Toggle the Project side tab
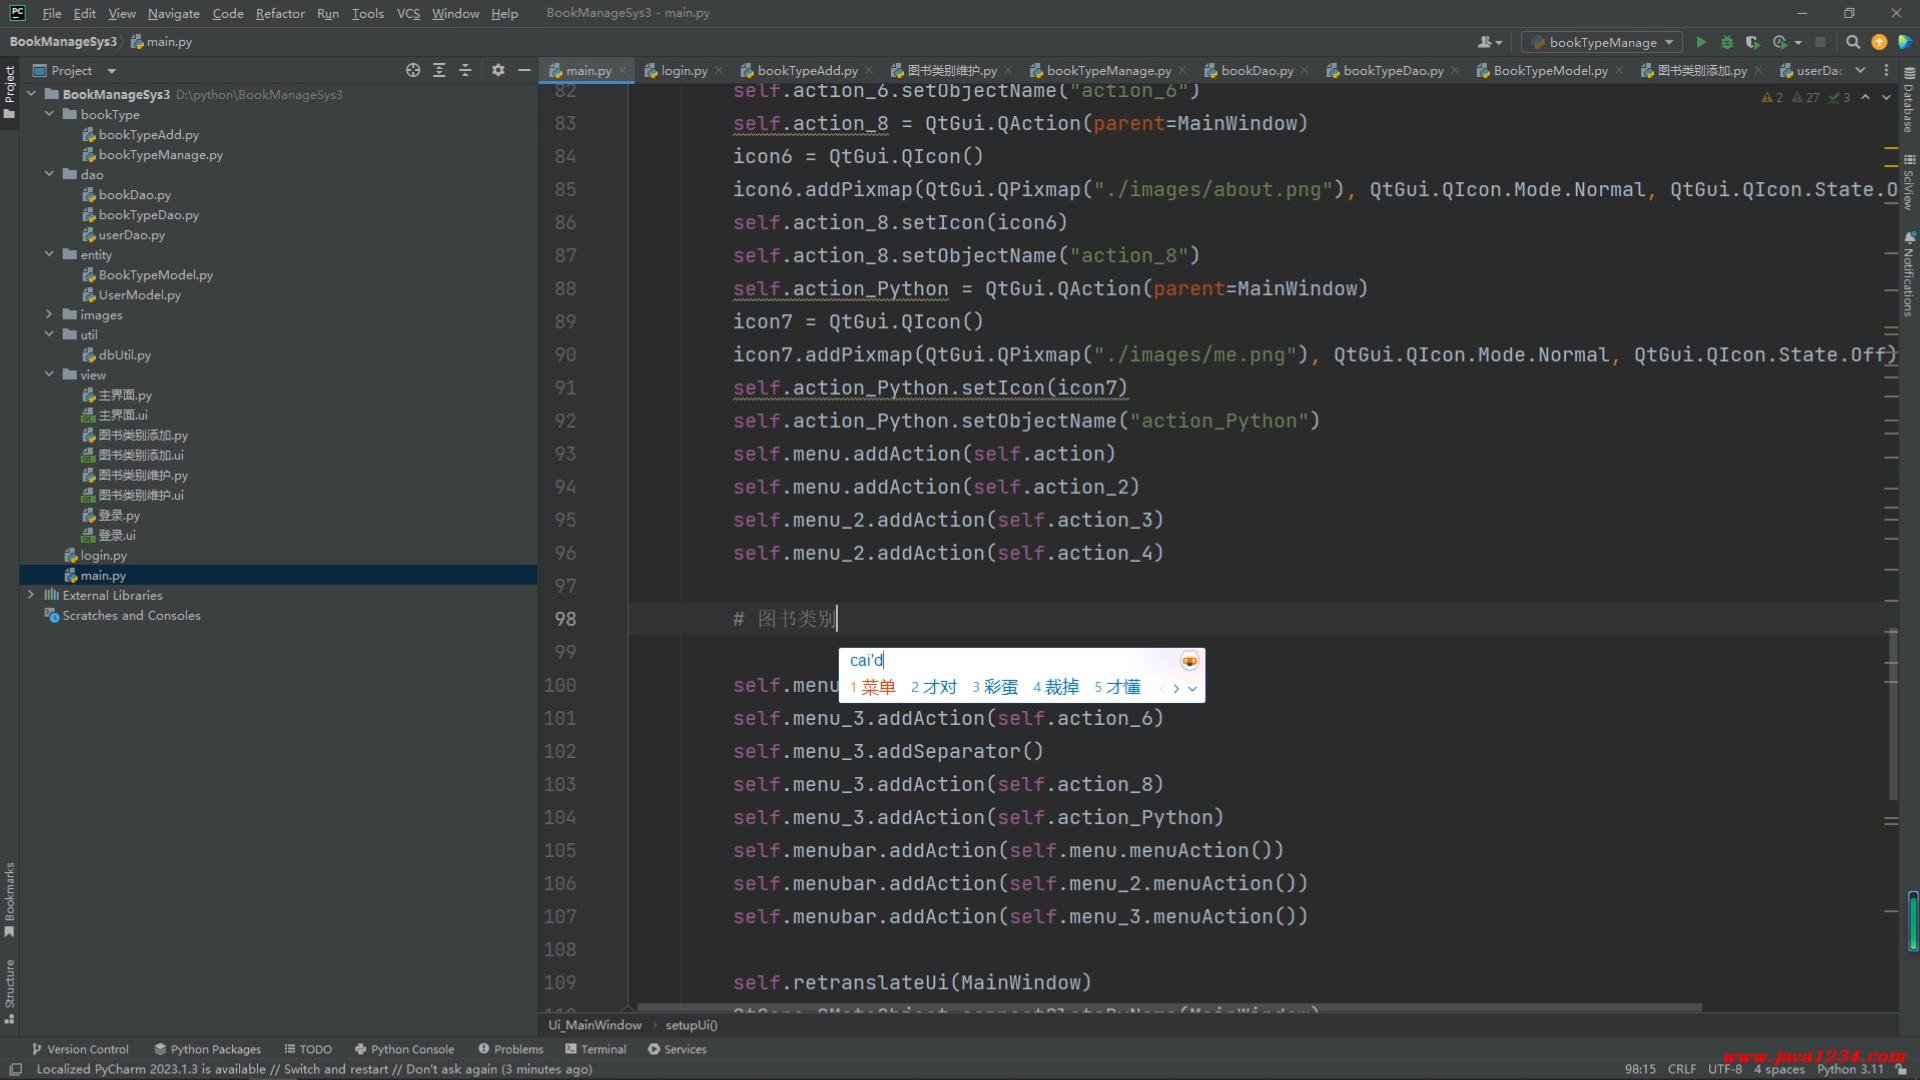The image size is (1920, 1080). [9, 92]
